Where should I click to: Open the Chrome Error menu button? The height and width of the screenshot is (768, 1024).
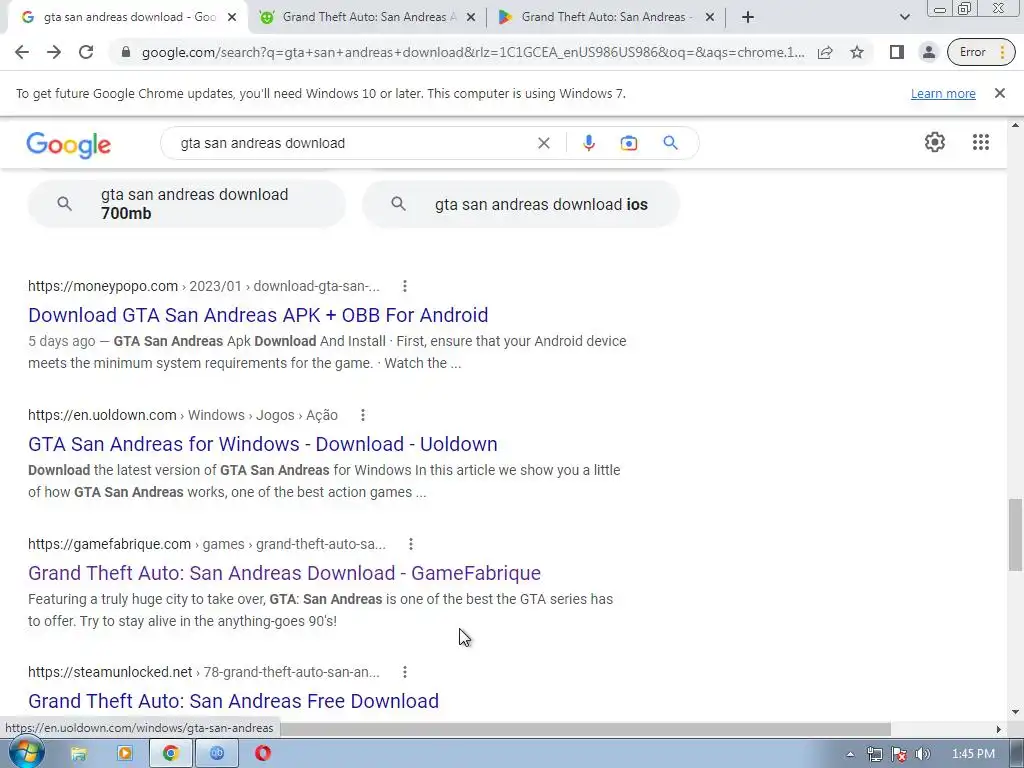982,52
